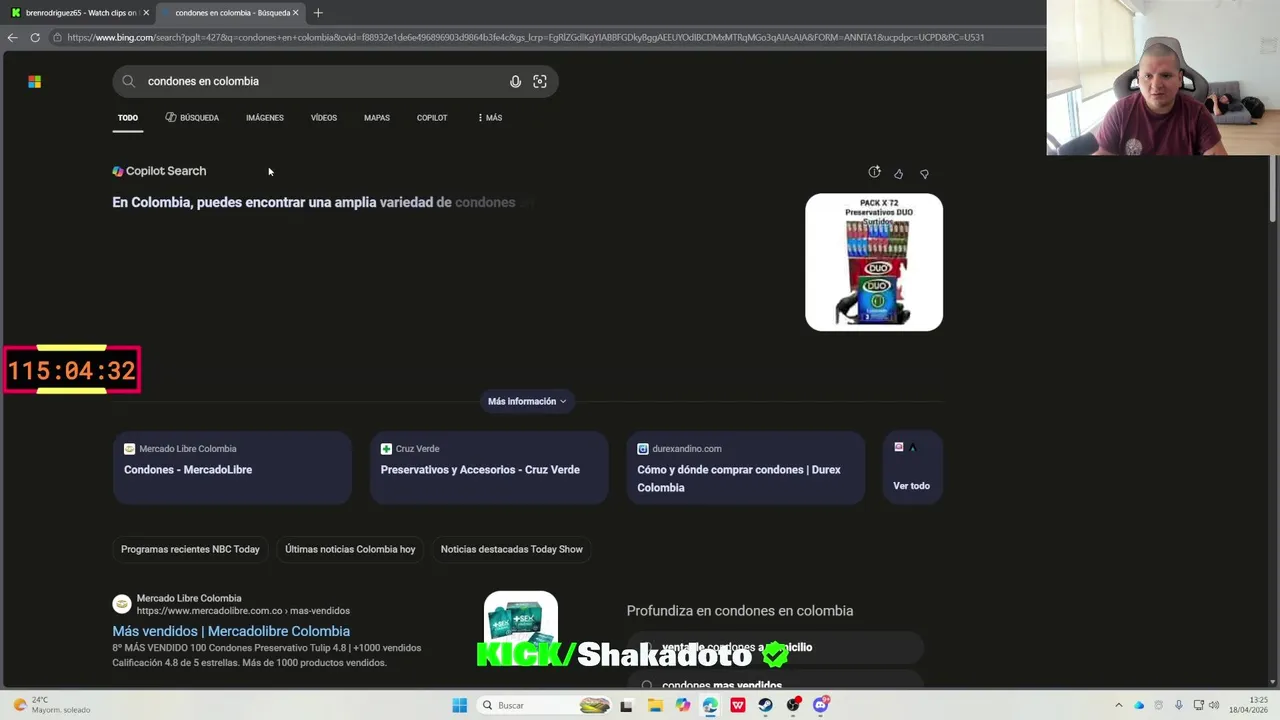Click OneDrive cloud tray icon
The width and height of the screenshot is (1280, 720).
(x=1139, y=705)
